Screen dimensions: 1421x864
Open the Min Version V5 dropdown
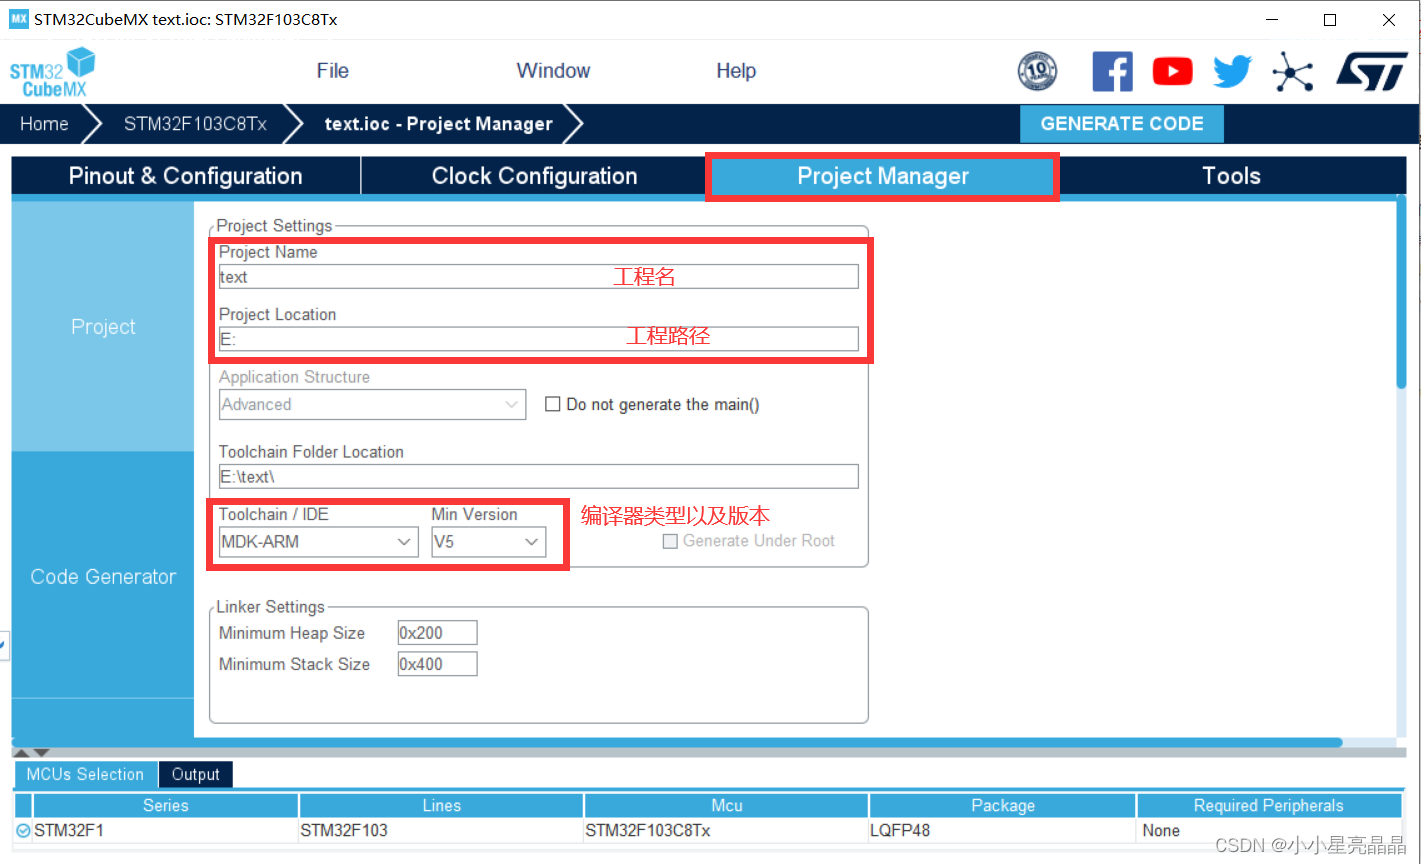tap(489, 542)
